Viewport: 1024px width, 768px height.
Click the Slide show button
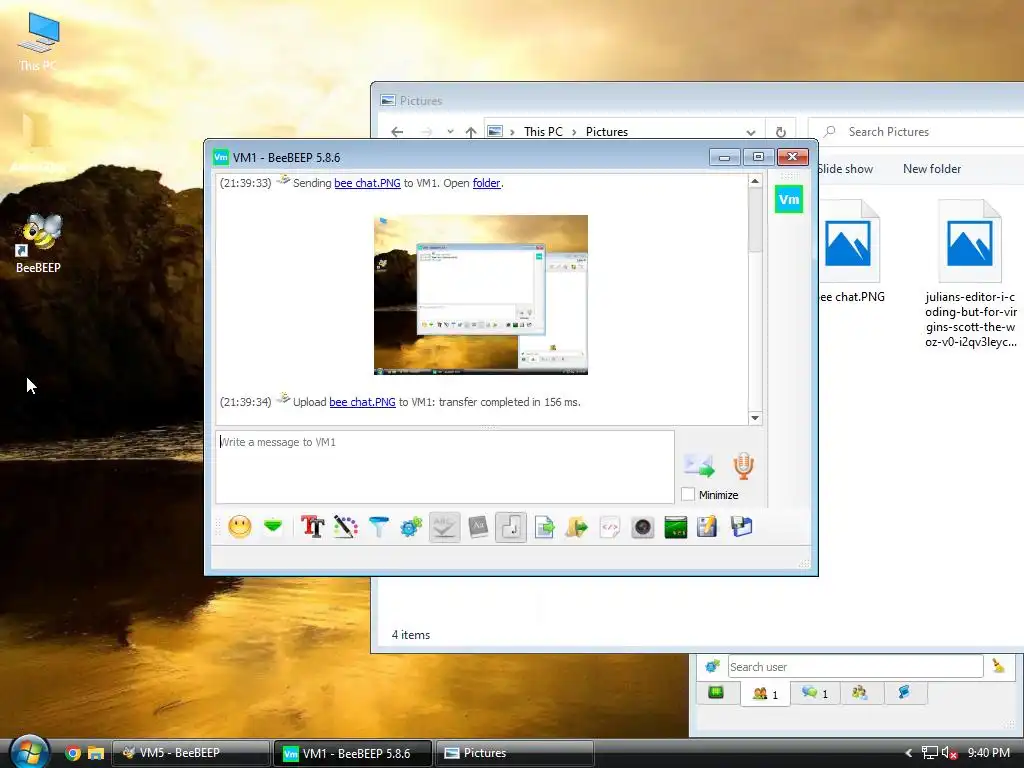coord(844,168)
